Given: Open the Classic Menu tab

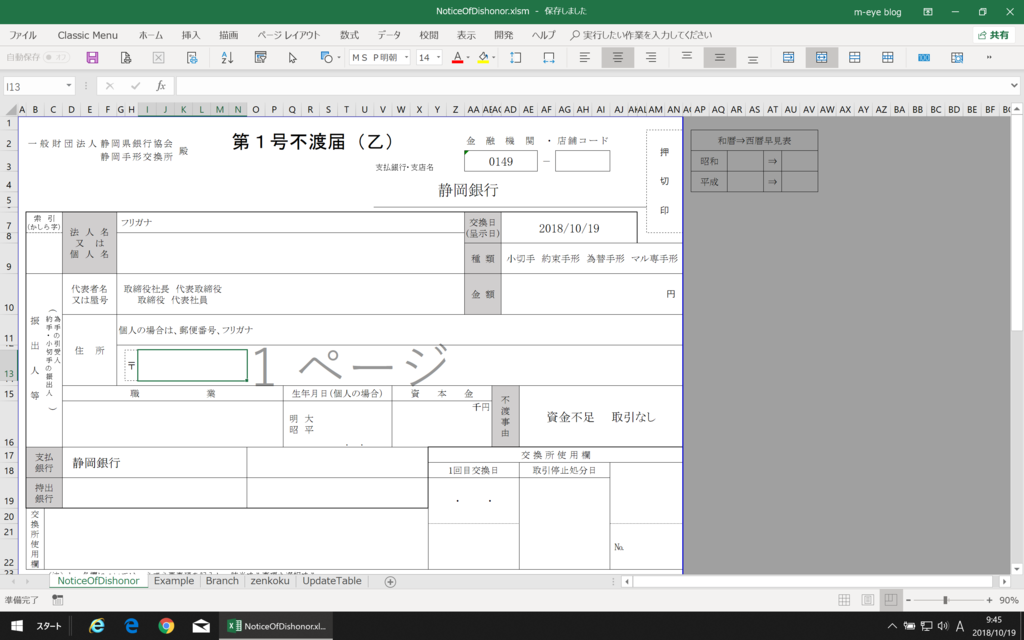Looking at the screenshot, I should 88,35.
